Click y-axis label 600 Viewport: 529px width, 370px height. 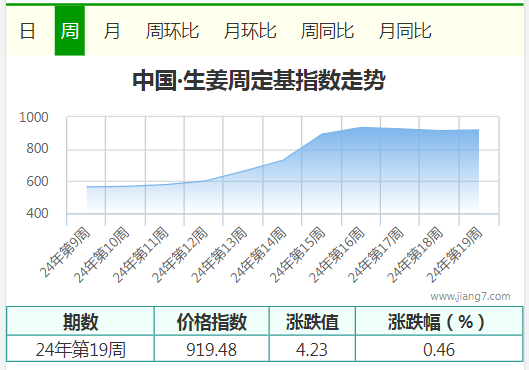37,181
